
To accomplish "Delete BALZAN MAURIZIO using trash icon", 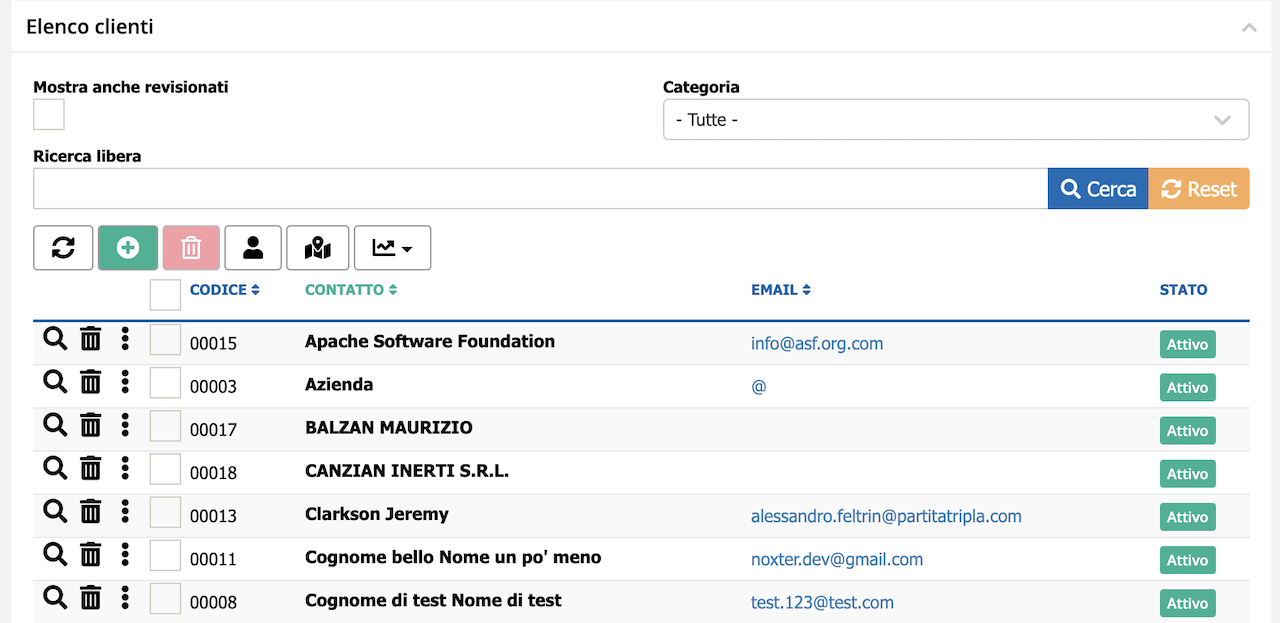I will [91, 425].
